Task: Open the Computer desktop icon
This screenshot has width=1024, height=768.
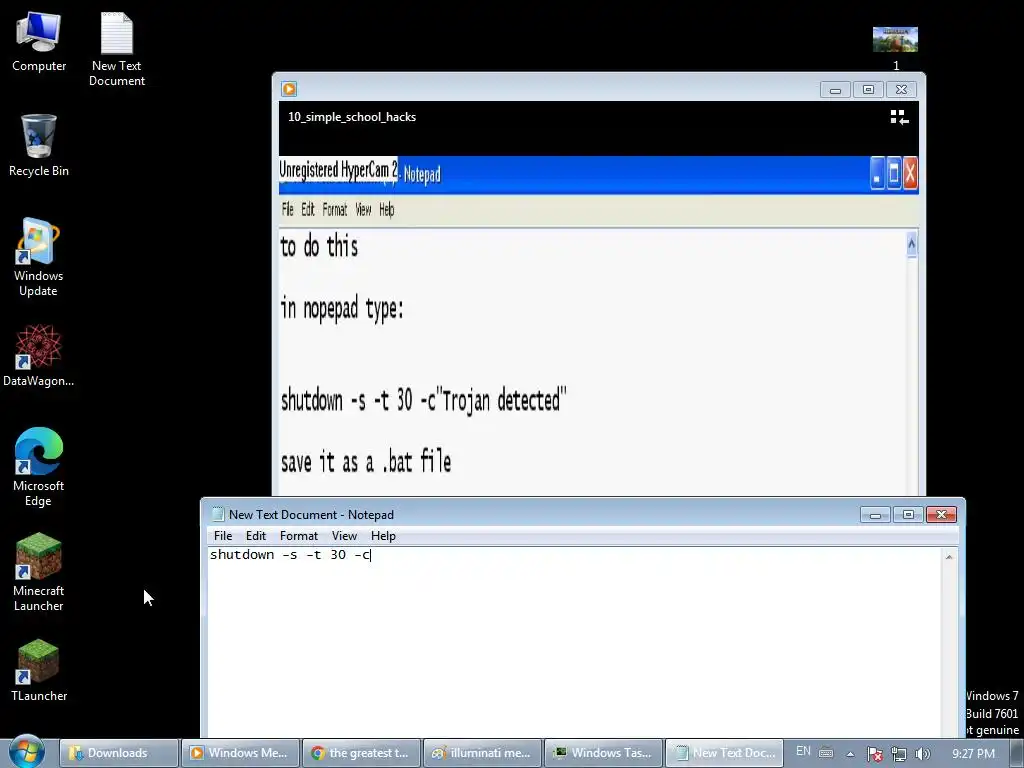Action: coord(39,42)
